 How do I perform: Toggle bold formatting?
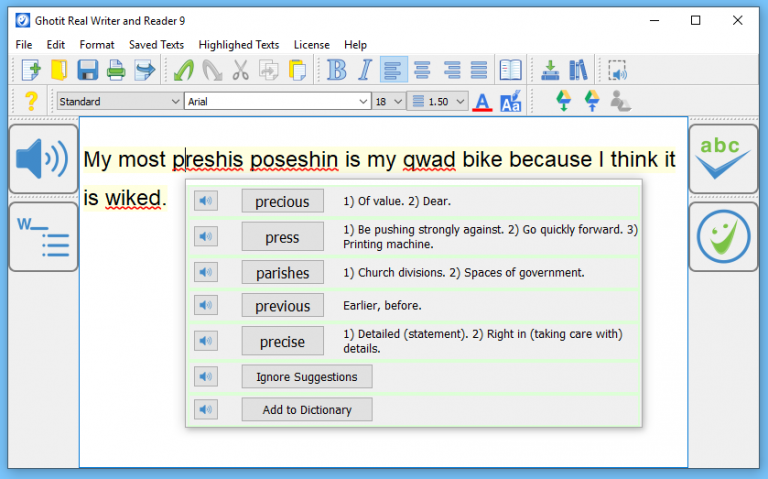(x=337, y=70)
